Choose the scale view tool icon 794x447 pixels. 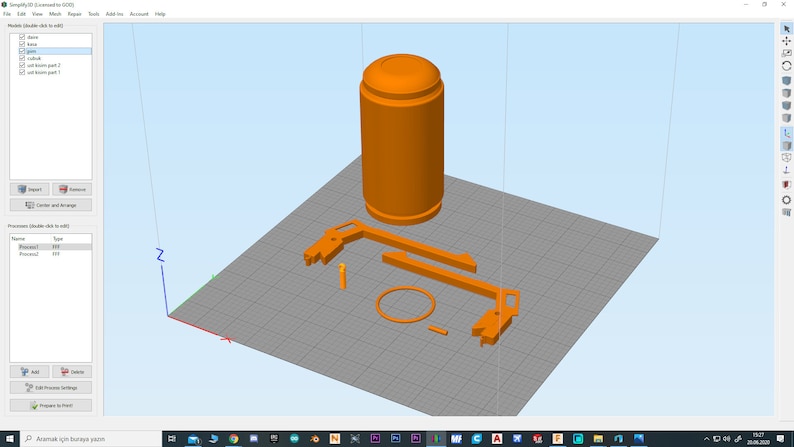pyautogui.click(x=786, y=53)
